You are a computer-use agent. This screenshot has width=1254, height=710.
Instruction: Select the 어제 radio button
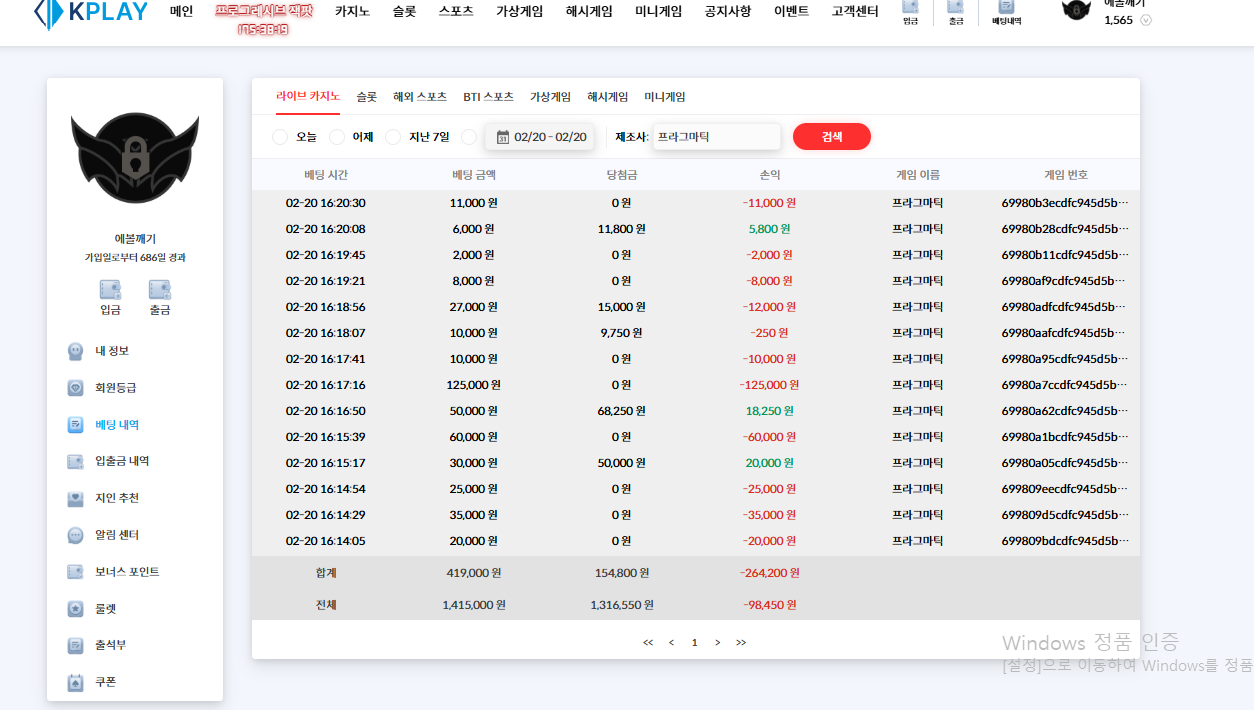click(x=337, y=137)
